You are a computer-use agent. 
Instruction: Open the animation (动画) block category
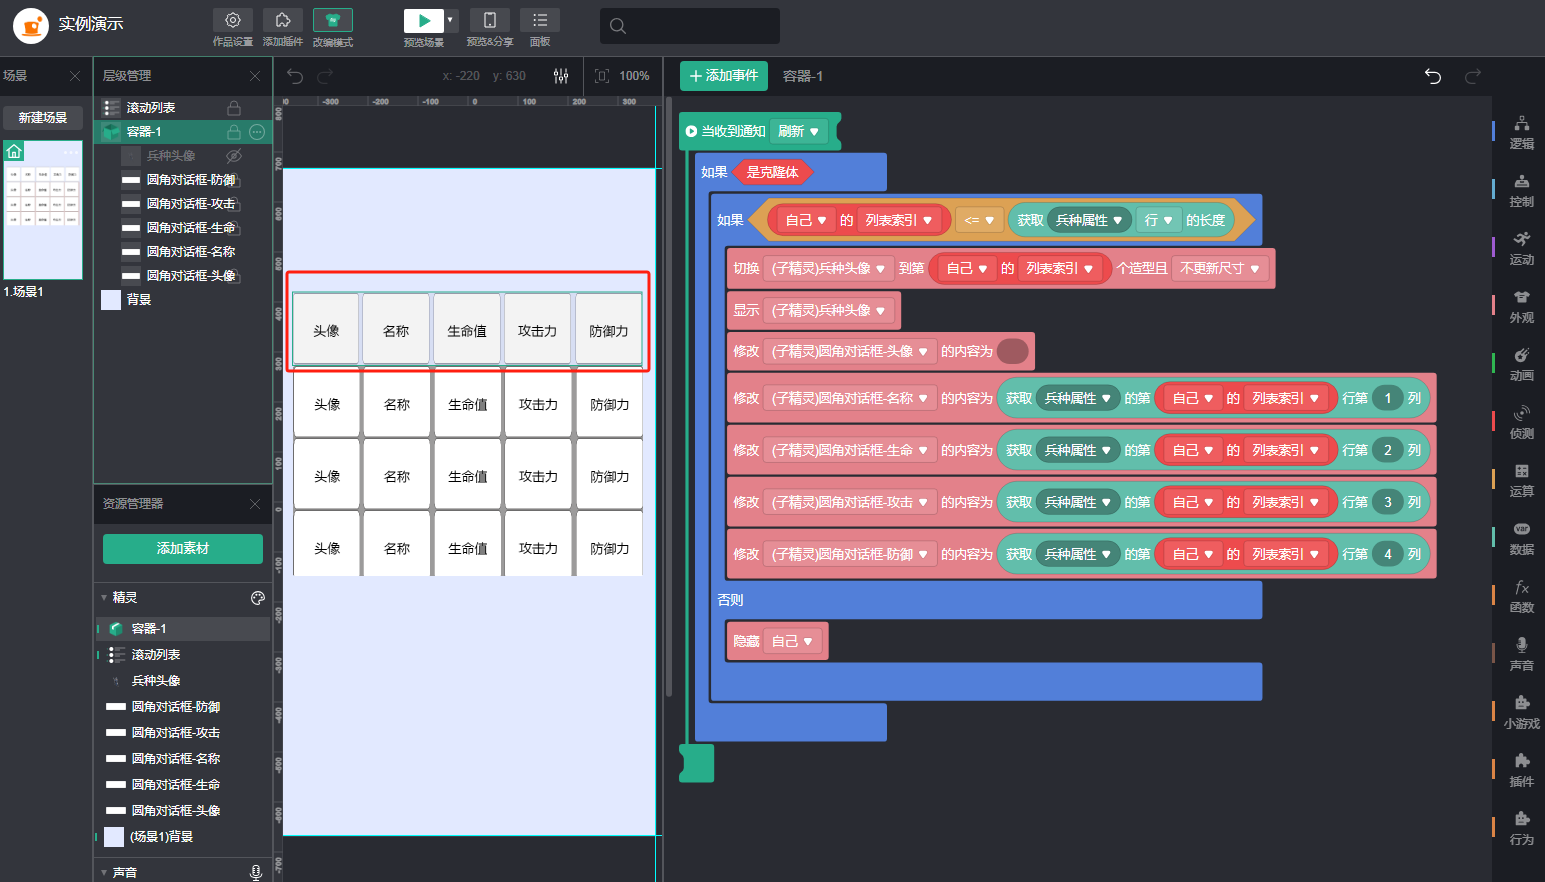tap(1521, 364)
